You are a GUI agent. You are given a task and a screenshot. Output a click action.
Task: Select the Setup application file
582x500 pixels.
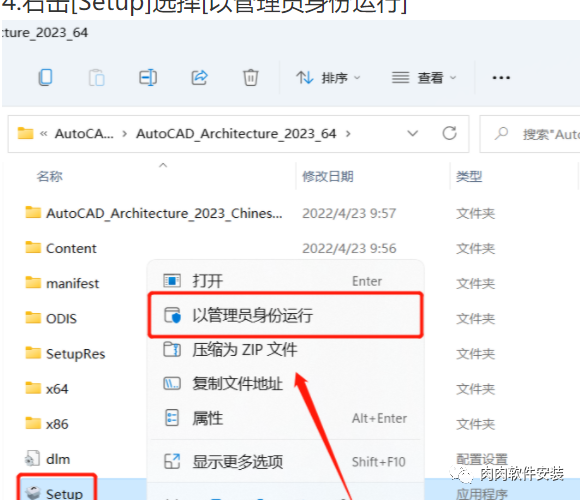(64, 493)
